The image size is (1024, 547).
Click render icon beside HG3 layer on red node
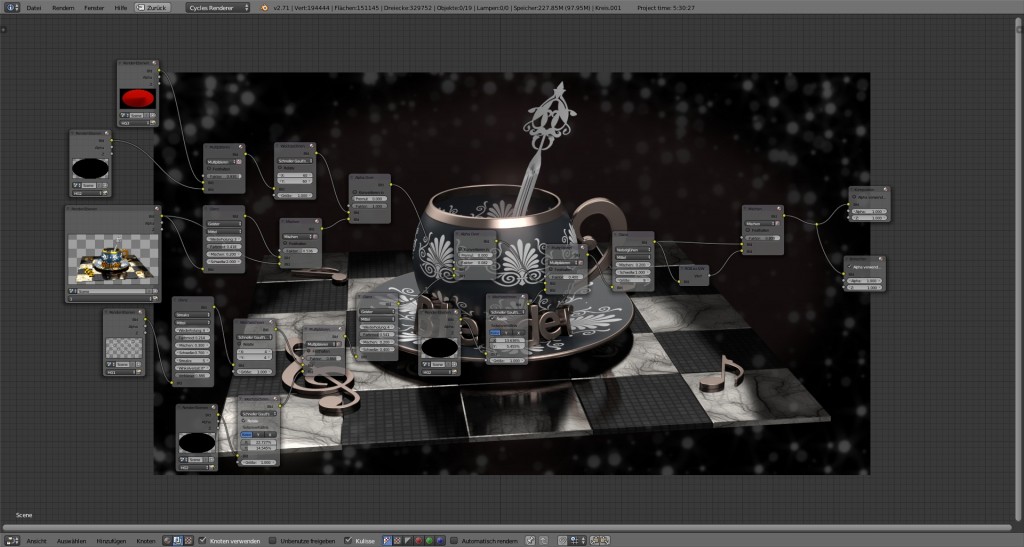click(153, 123)
